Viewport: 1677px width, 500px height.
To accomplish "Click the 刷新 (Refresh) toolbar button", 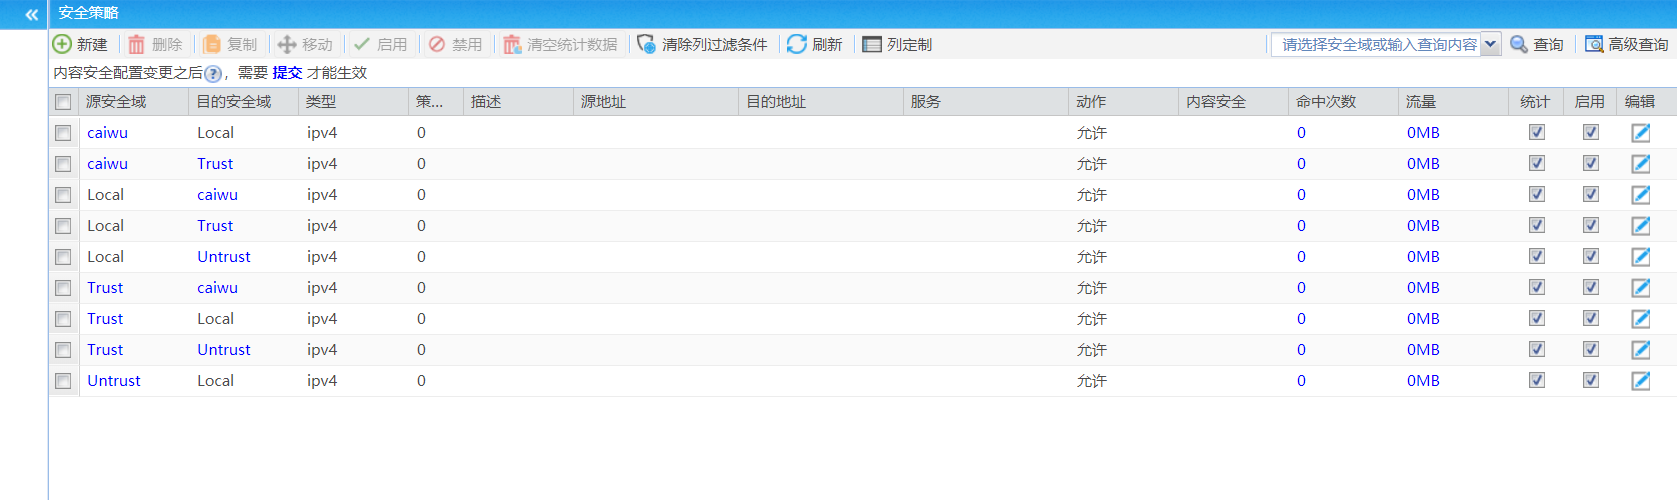I will [x=814, y=44].
